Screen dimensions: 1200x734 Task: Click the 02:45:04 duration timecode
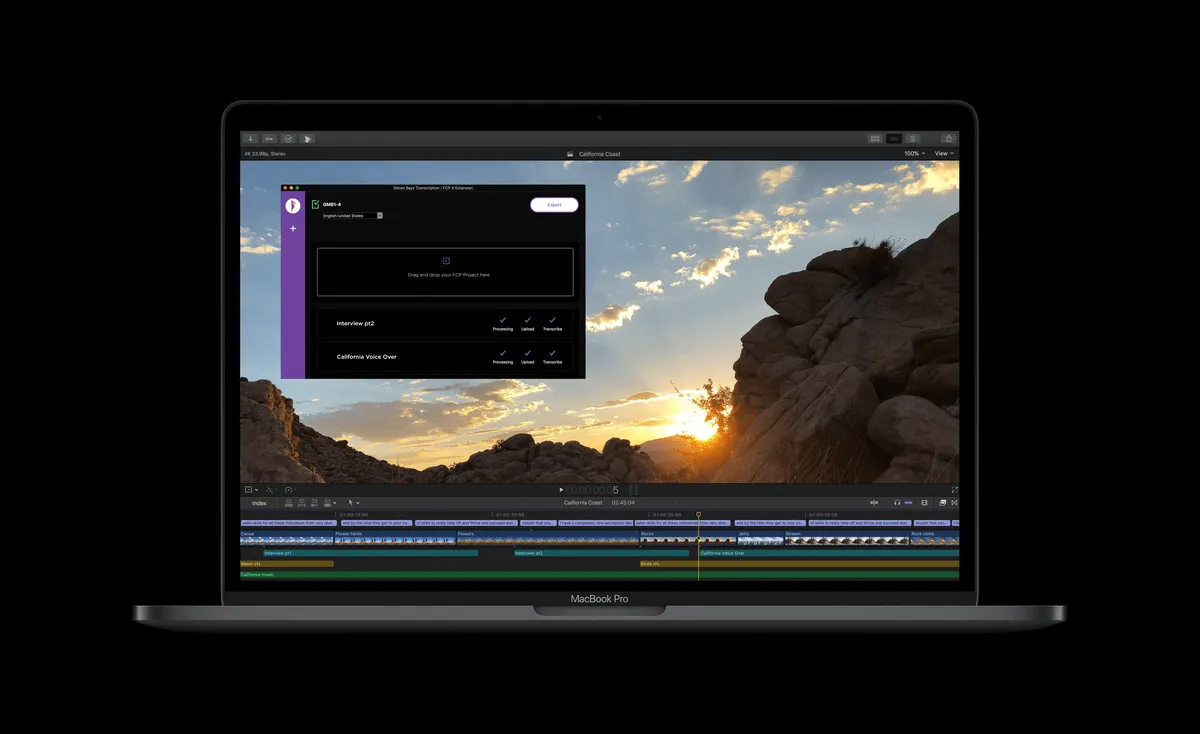tap(623, 503)
